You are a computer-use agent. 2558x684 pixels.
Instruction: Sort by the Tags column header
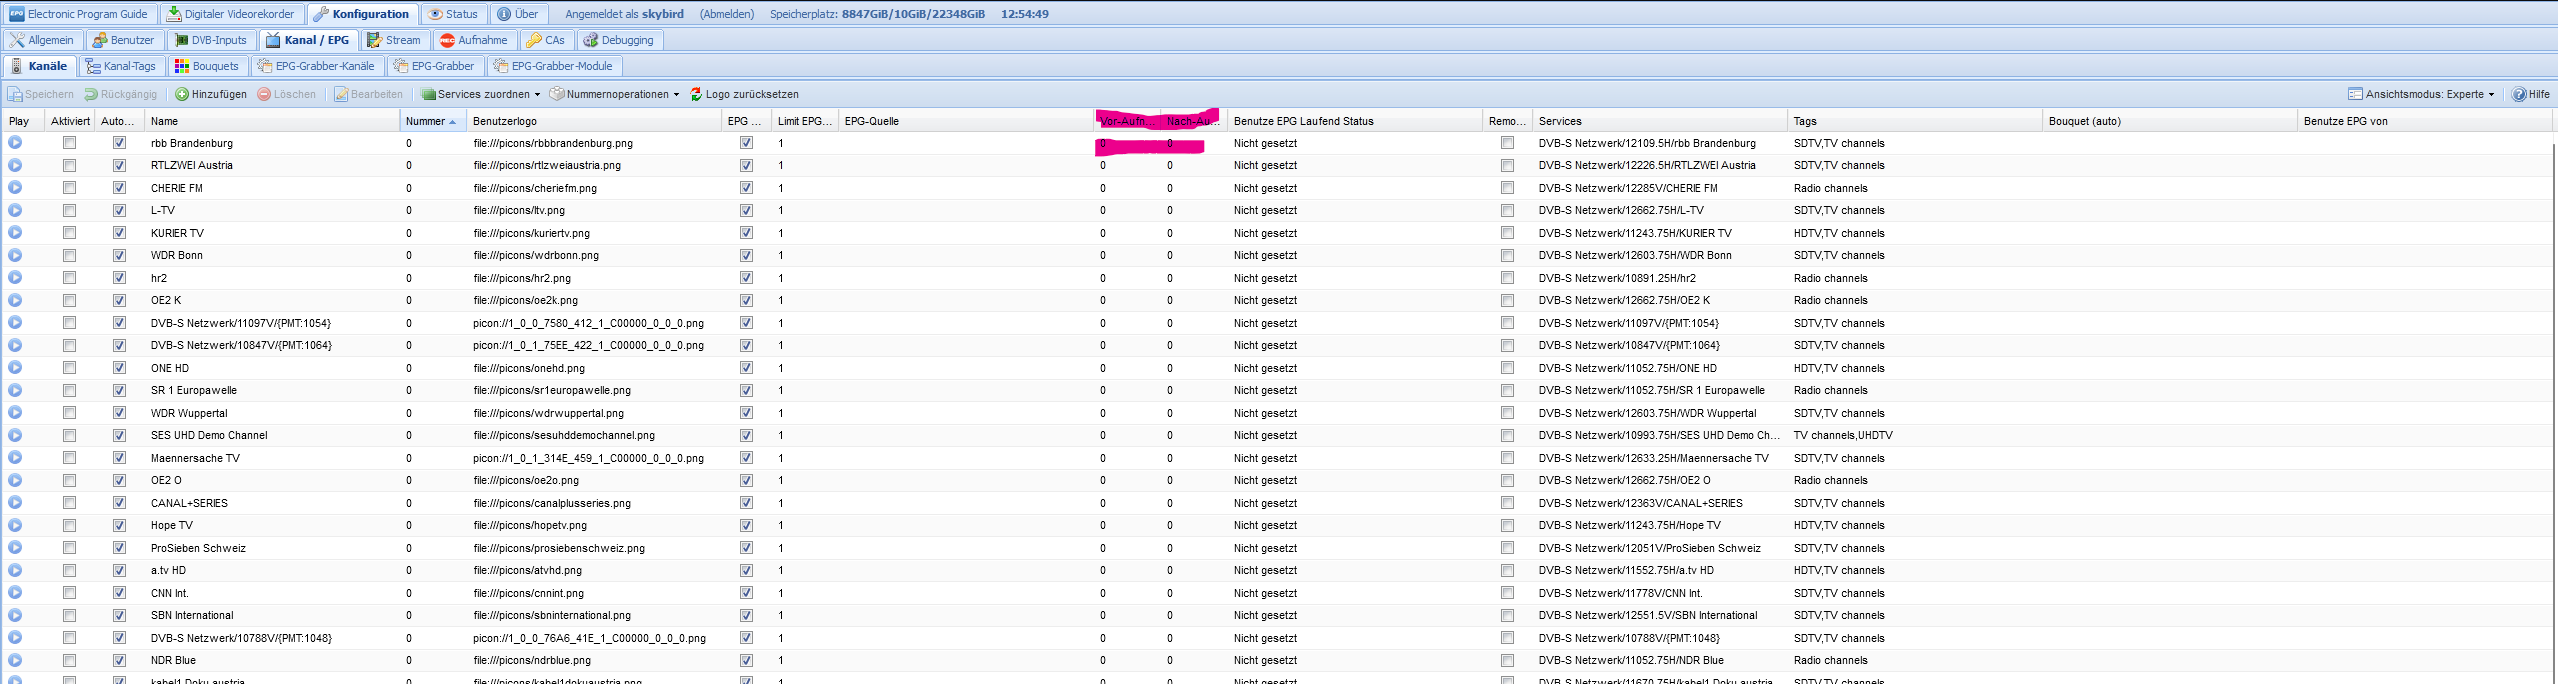(x=1915, y=121)
